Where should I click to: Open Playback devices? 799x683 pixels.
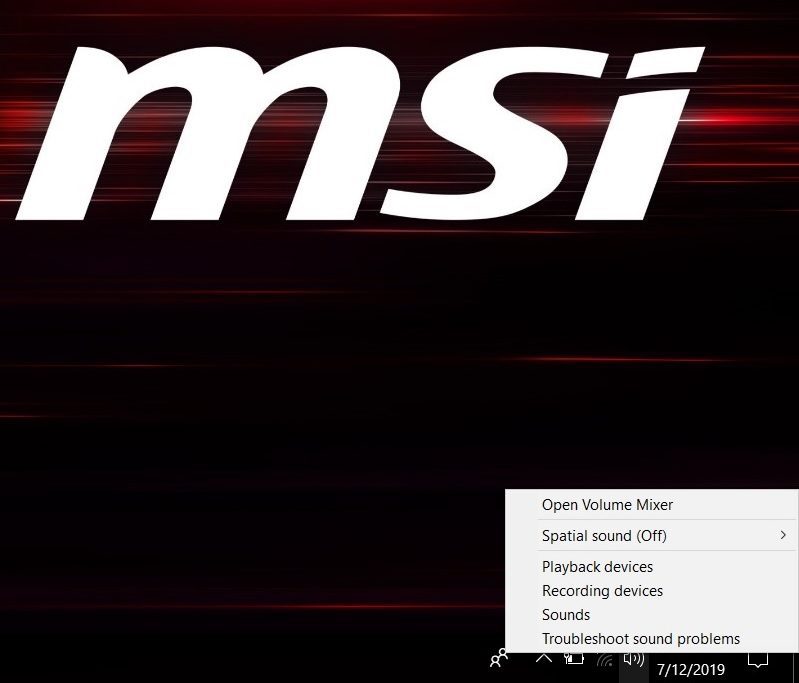click(652, 567)
